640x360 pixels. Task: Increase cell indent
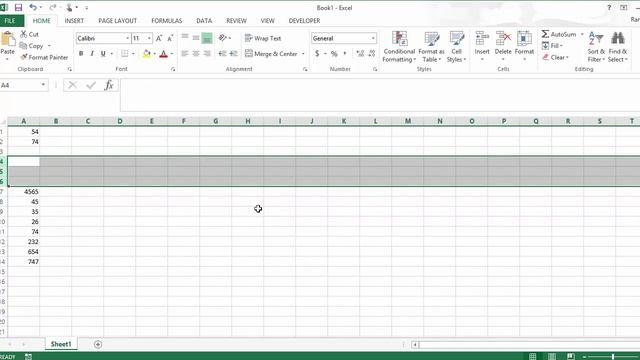(x=233, y=53)
